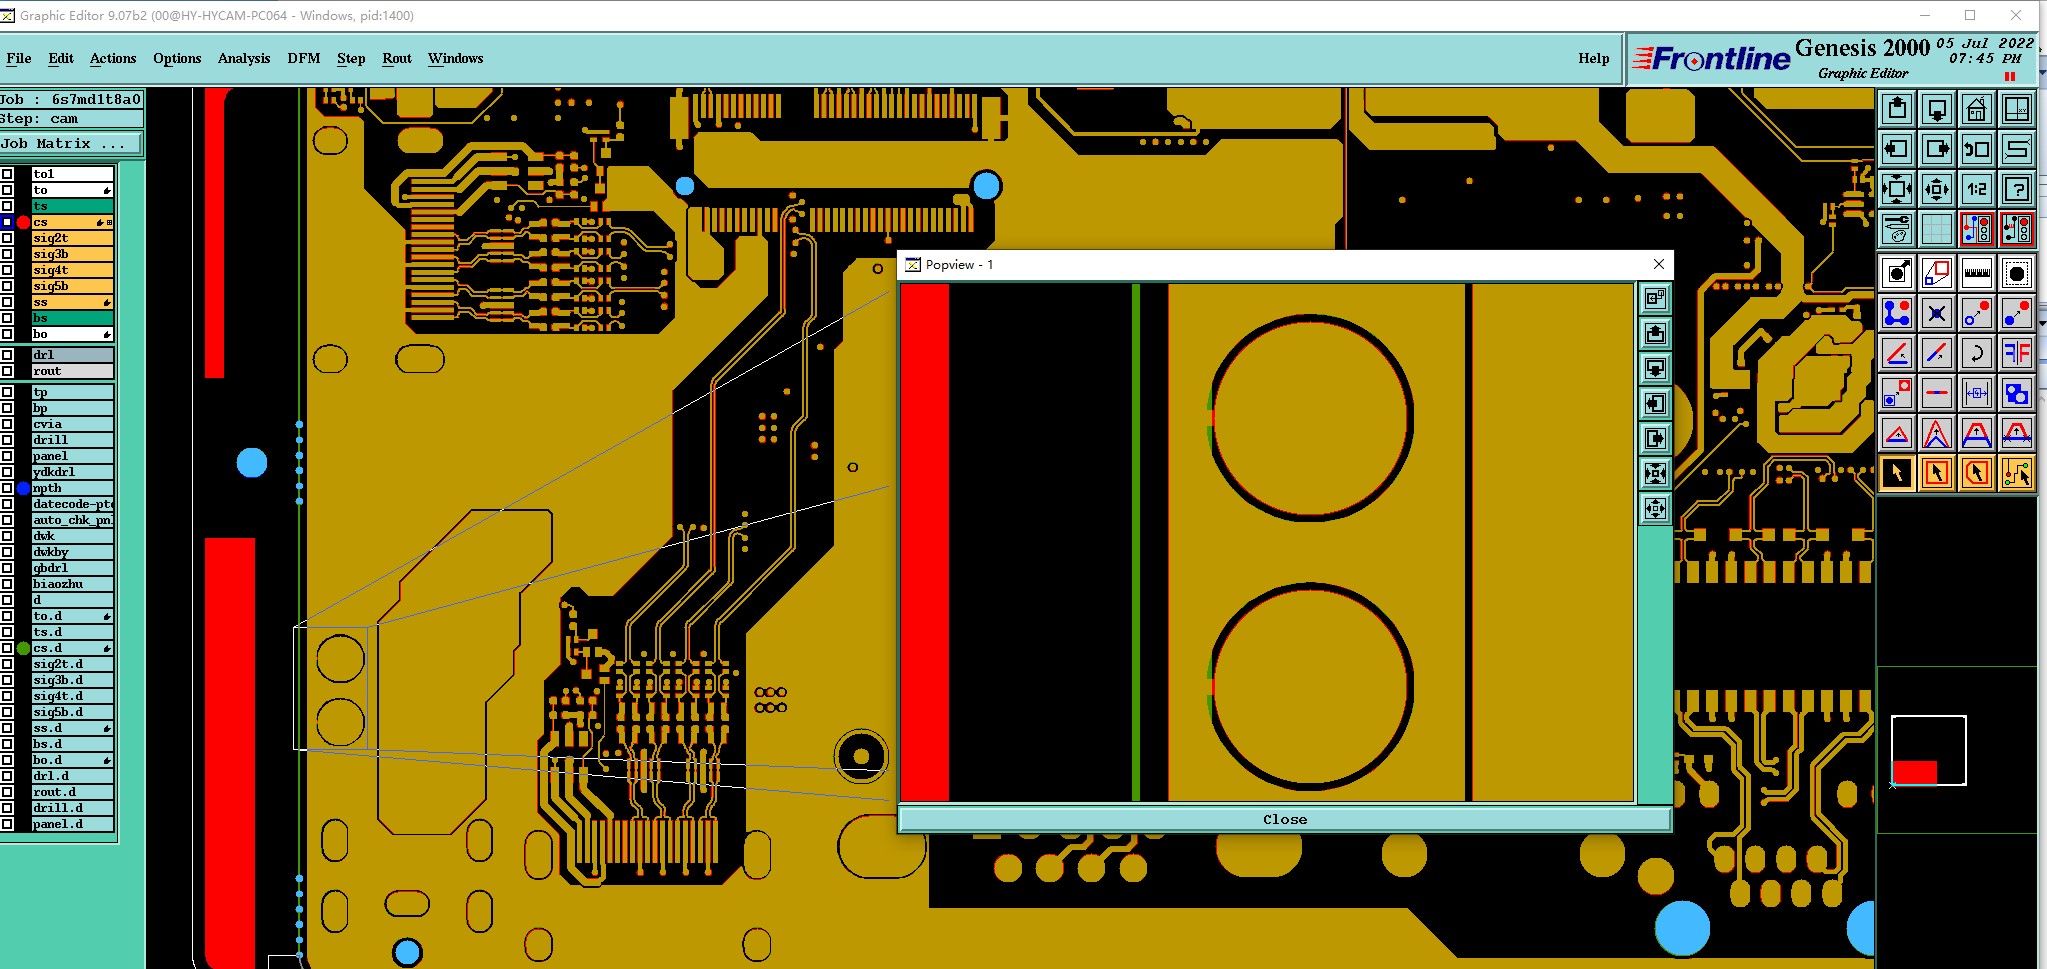Toggle display checkbox for layer to1
The image size is (2047, 969).
pyautogui.click(x=7, y=174)
